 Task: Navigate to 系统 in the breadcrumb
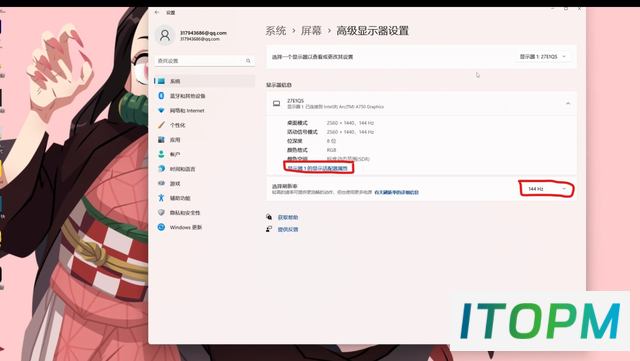[276, 31]
